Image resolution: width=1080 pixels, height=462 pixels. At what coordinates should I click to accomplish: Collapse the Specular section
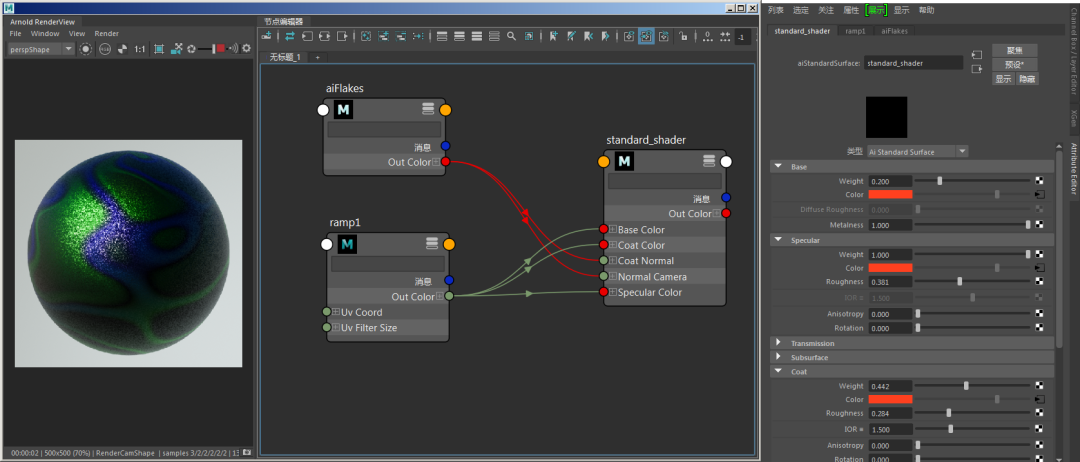click(x=779, y=240)
